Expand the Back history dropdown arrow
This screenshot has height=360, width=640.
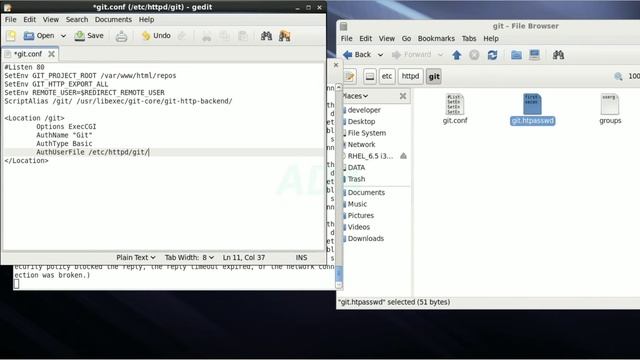click(x=380, y=55)
